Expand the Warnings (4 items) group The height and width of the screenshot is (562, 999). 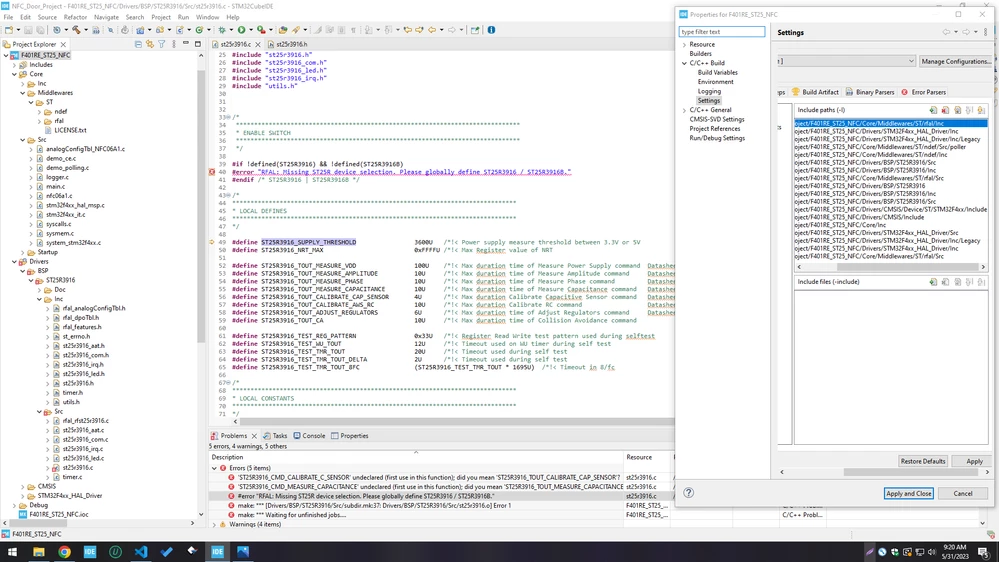[215, 524]
